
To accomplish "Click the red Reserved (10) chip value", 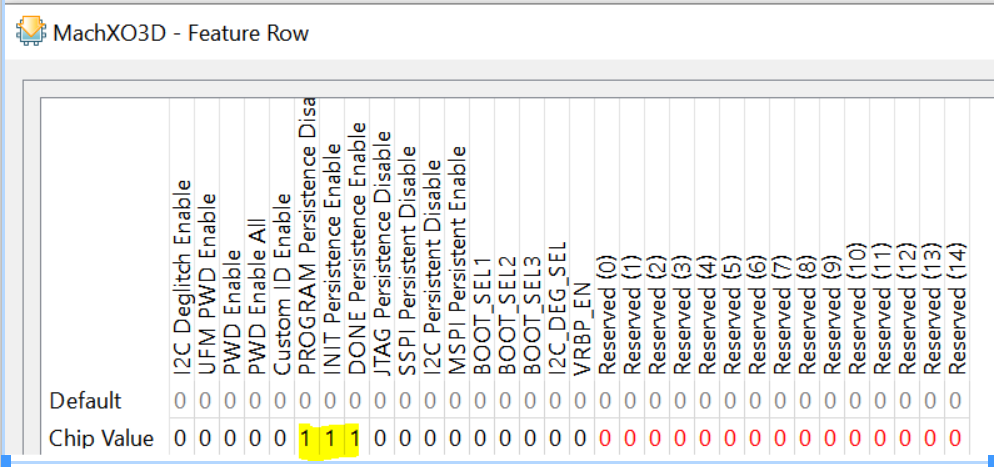I will (x=855, y=438).
